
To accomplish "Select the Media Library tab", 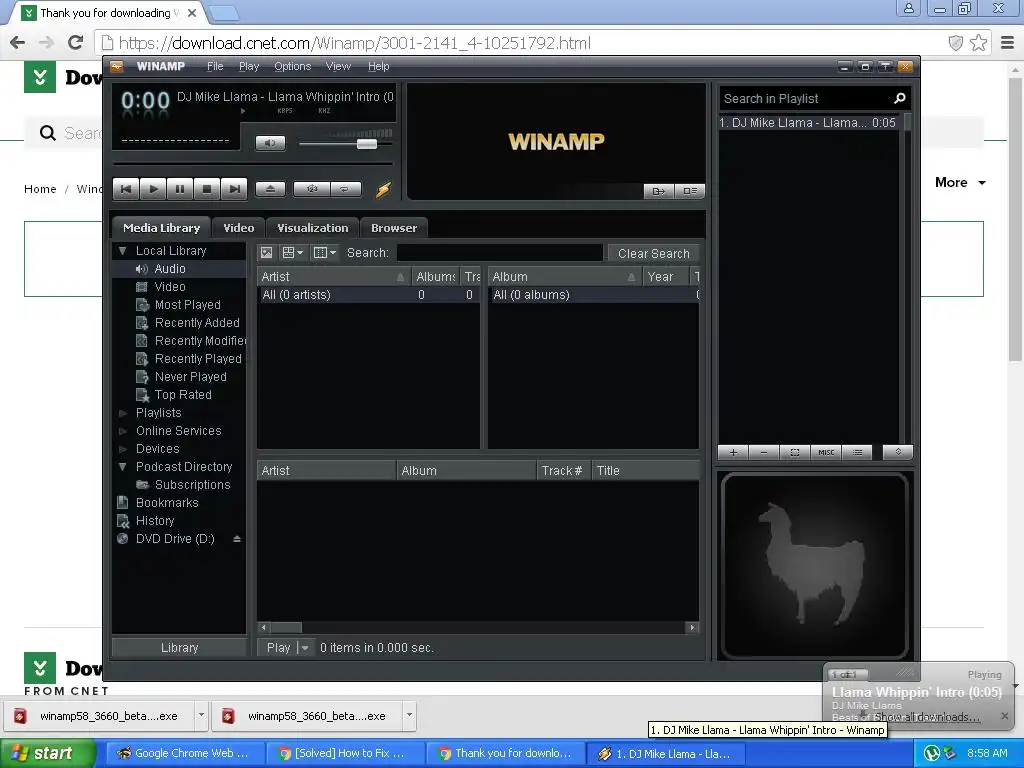I will coord(161,228).
